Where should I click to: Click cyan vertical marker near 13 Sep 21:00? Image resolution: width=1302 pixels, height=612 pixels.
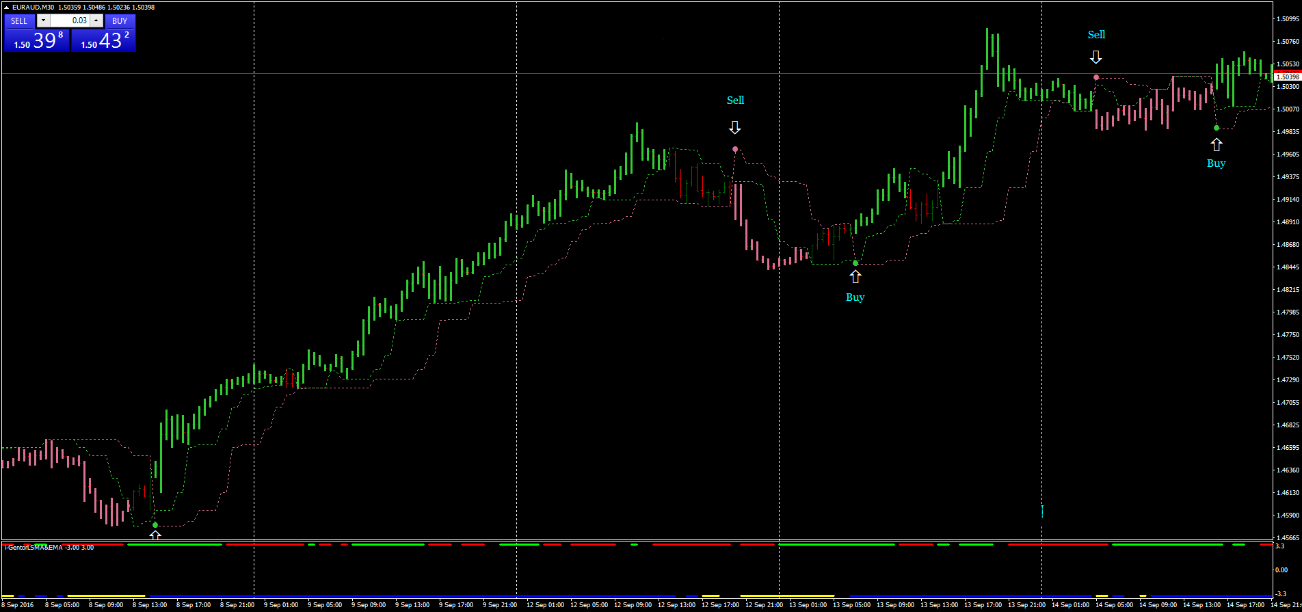pyautogui.click(x=1042, y=512)
